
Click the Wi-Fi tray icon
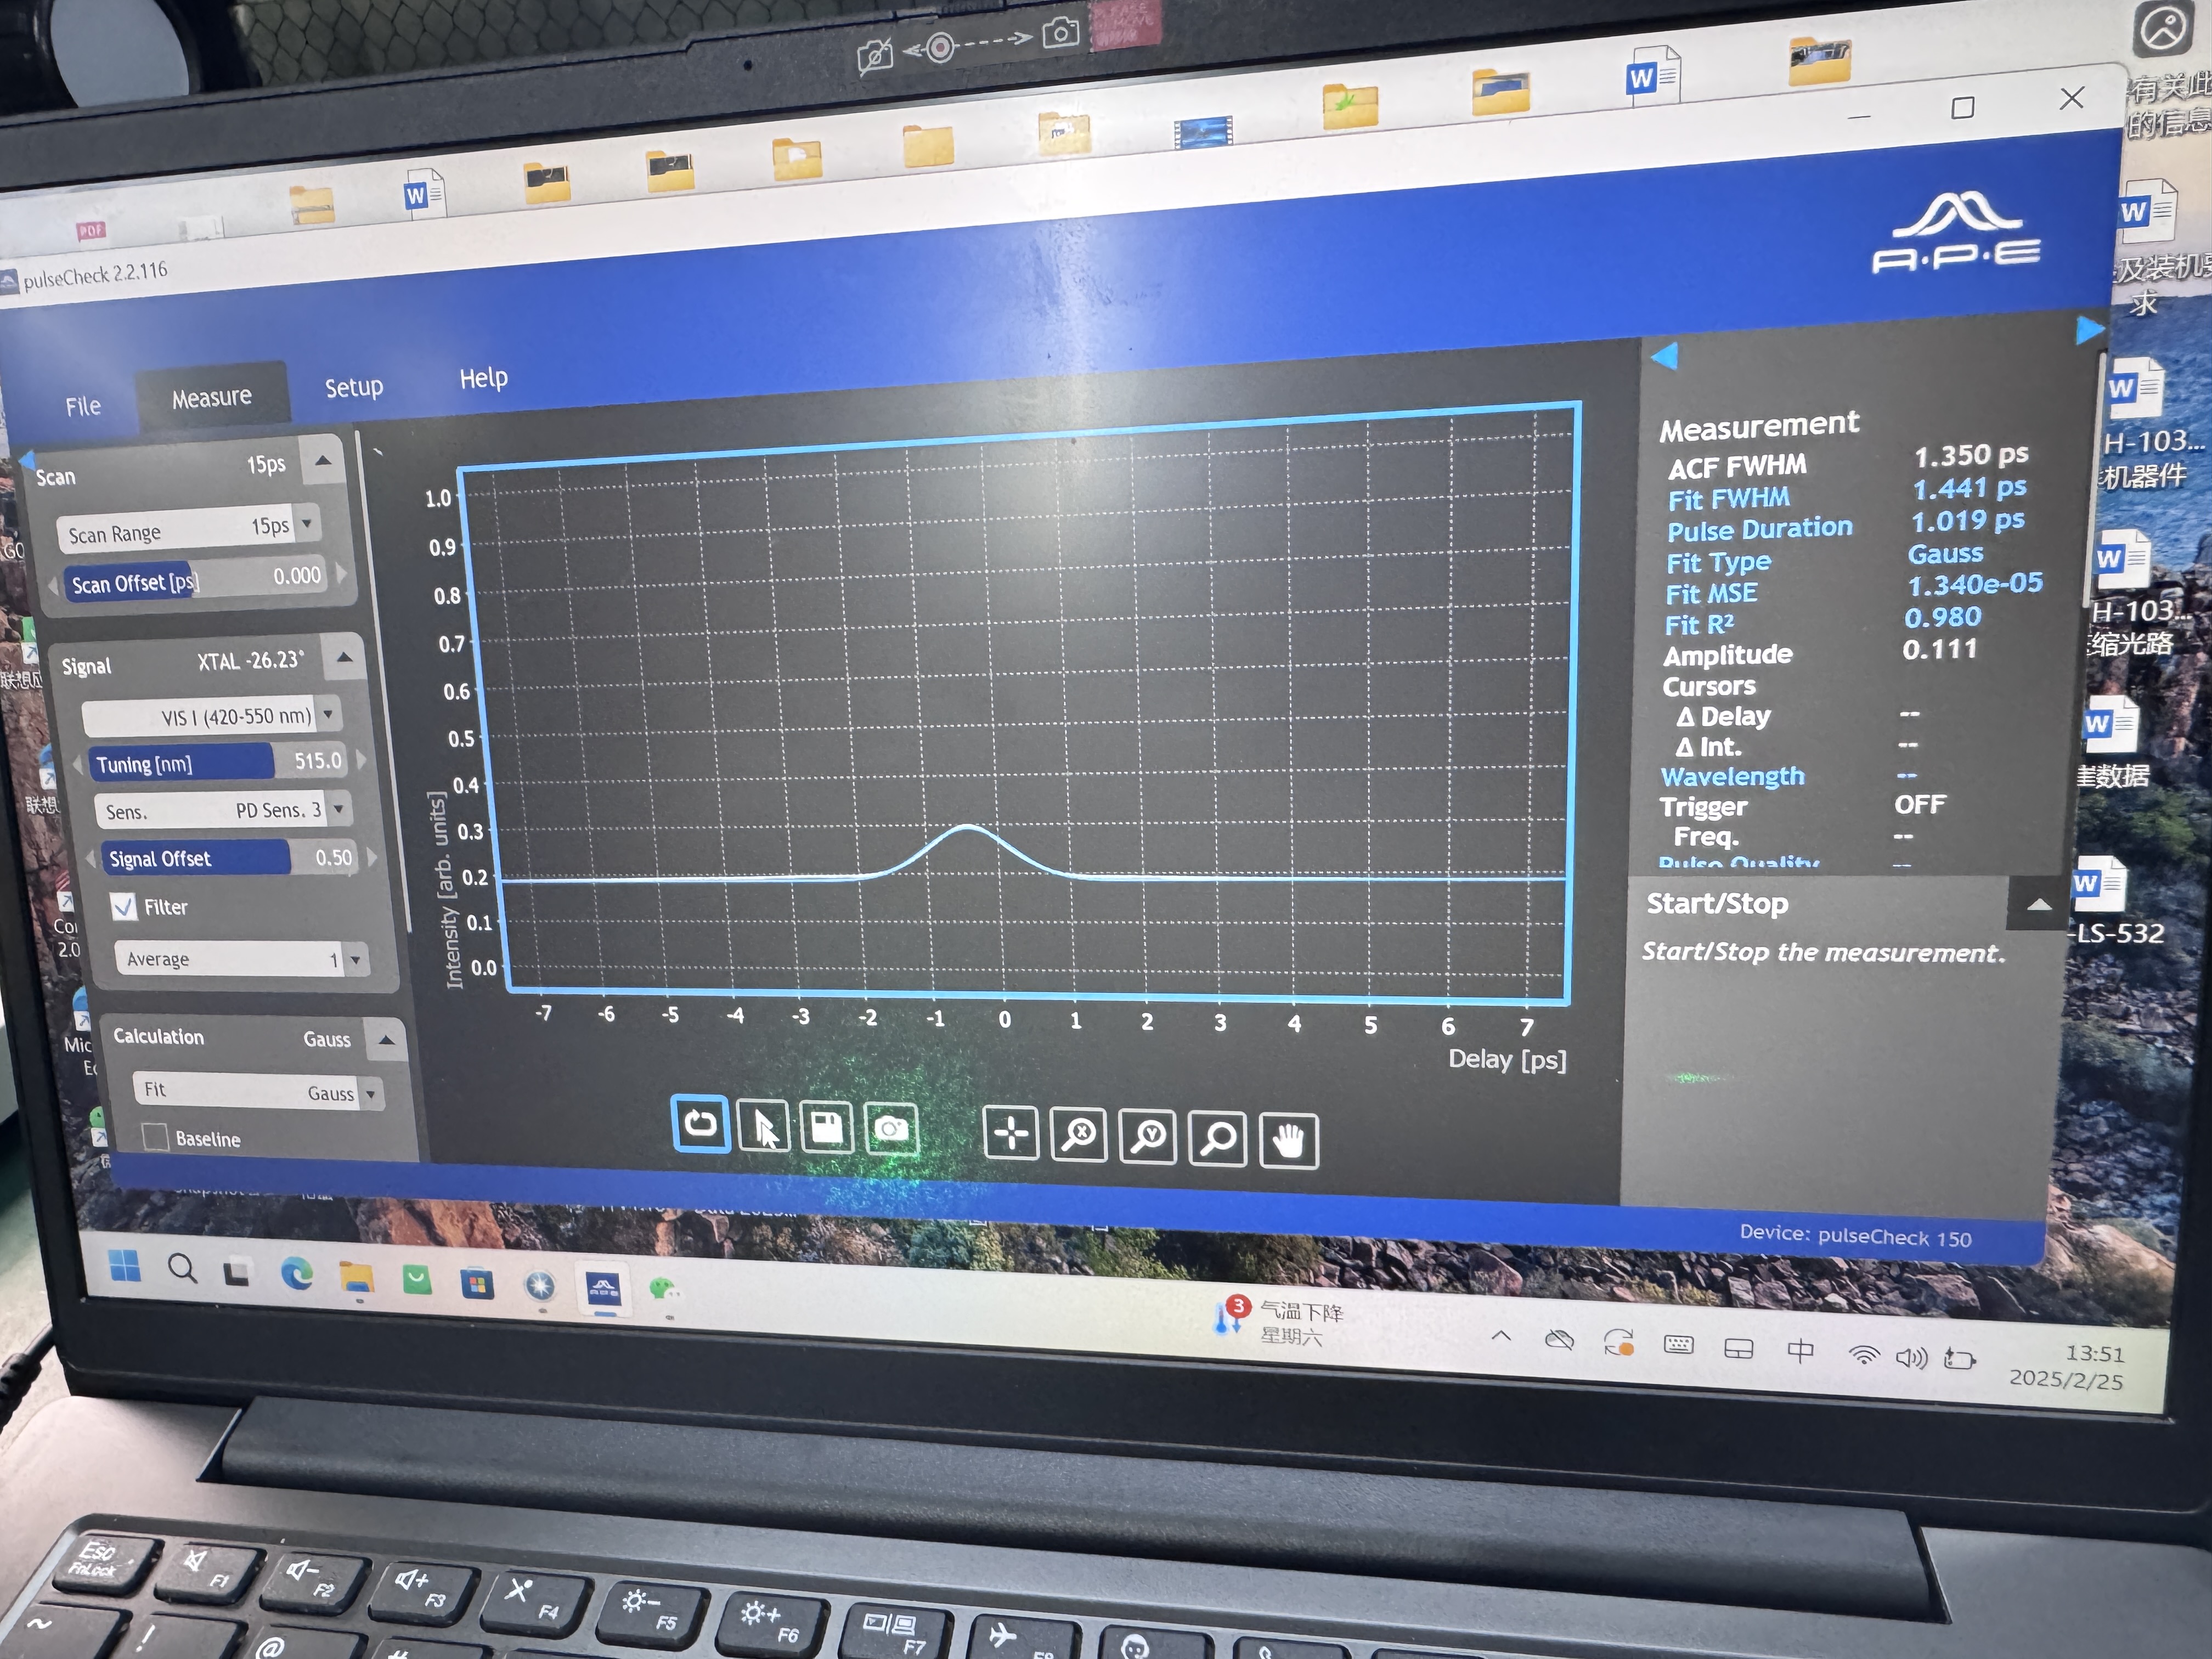click(1864, 1355)
